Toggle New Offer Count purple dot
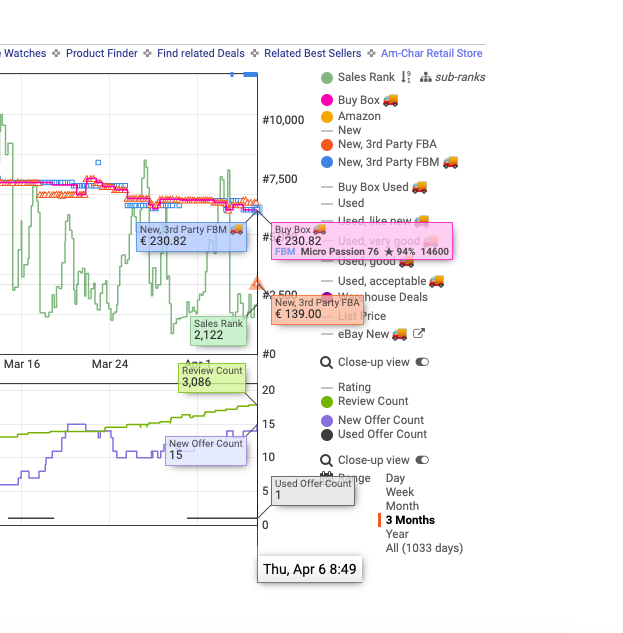This screenshot has height=633, width=623. click(x=327, y=421)
